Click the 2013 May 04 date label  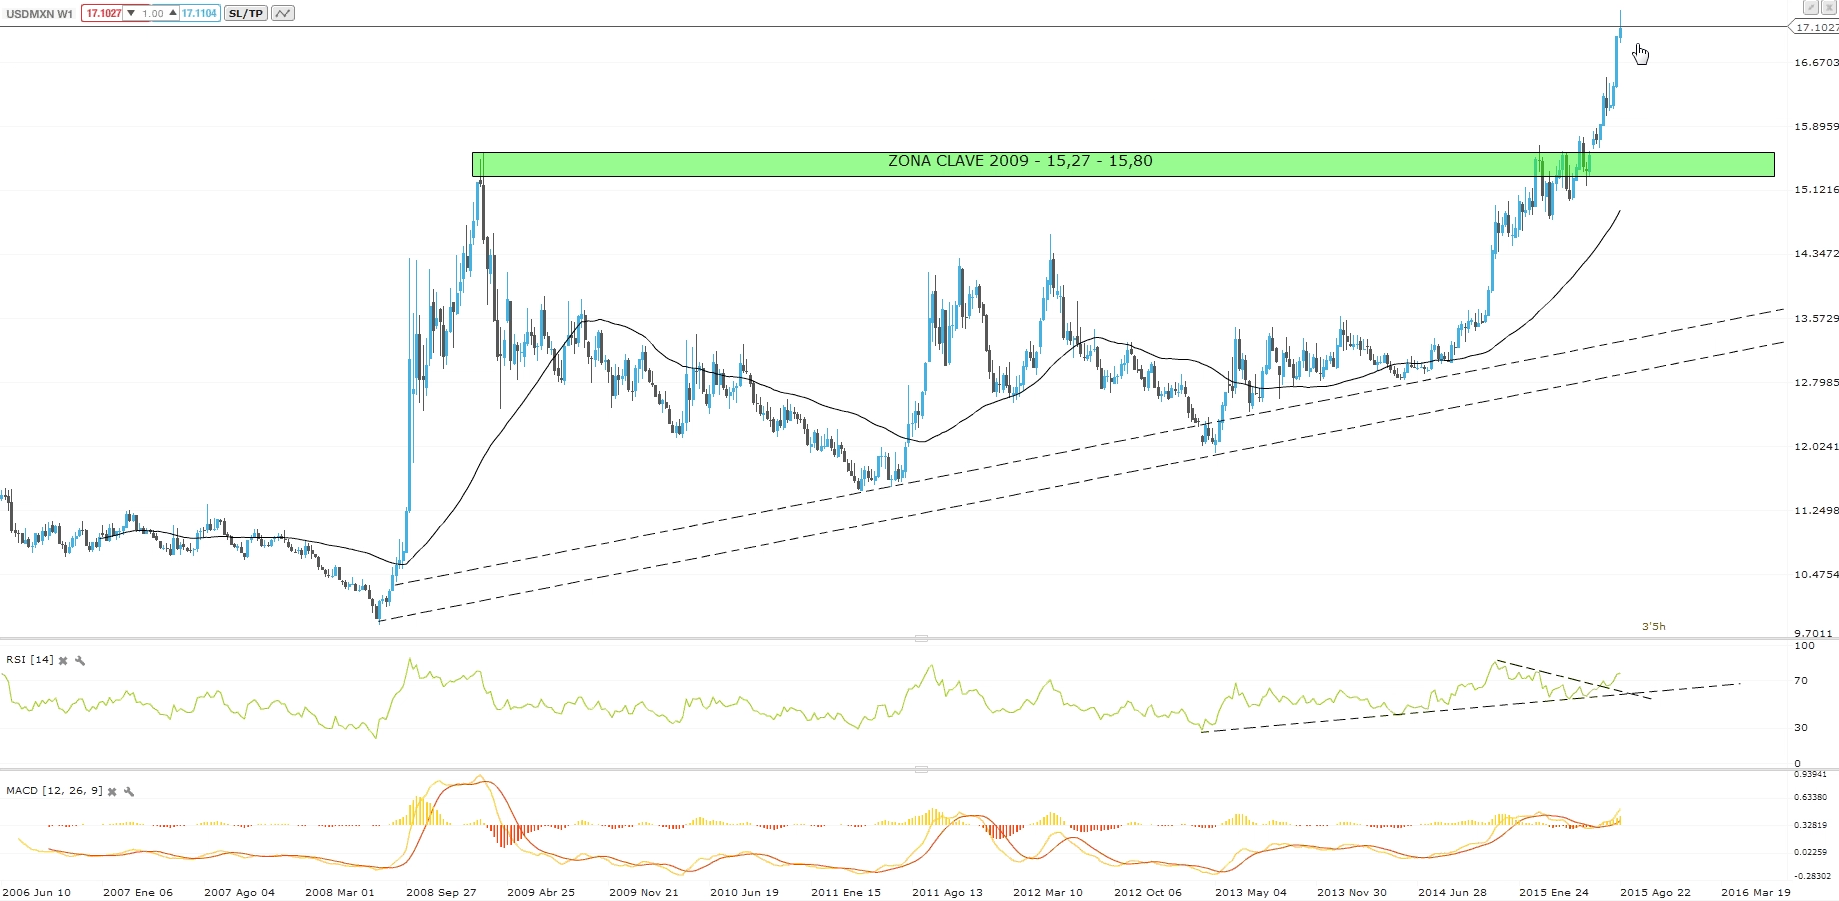click(x=1251, y=893)
